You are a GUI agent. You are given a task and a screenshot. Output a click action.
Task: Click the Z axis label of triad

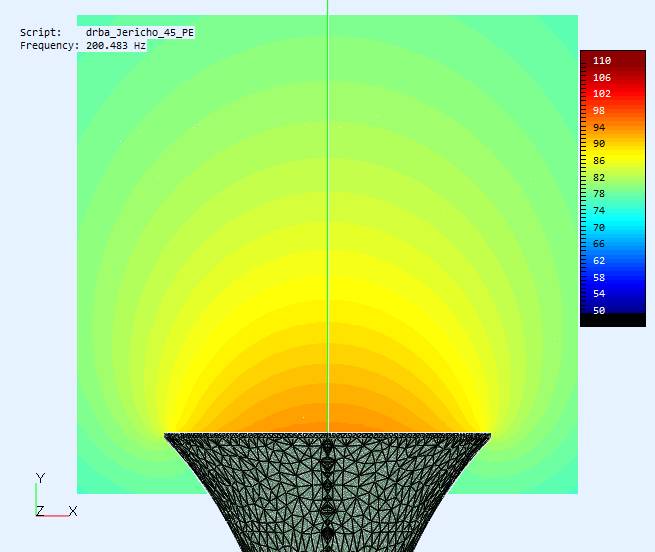point(40,511)
